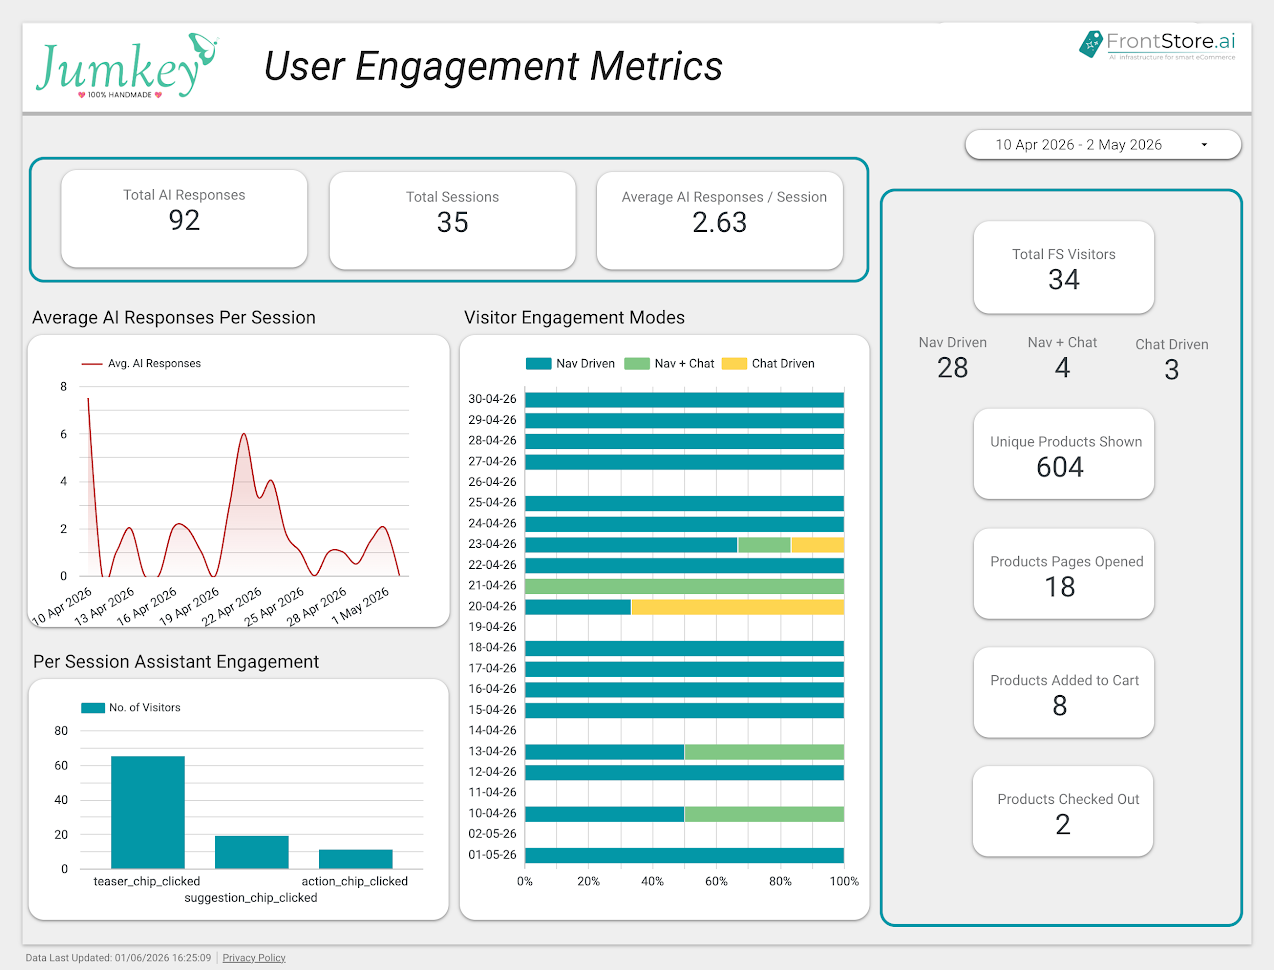Click the Average AI Responses Per Session heading

pyautogui.click(x=174, y=318)
